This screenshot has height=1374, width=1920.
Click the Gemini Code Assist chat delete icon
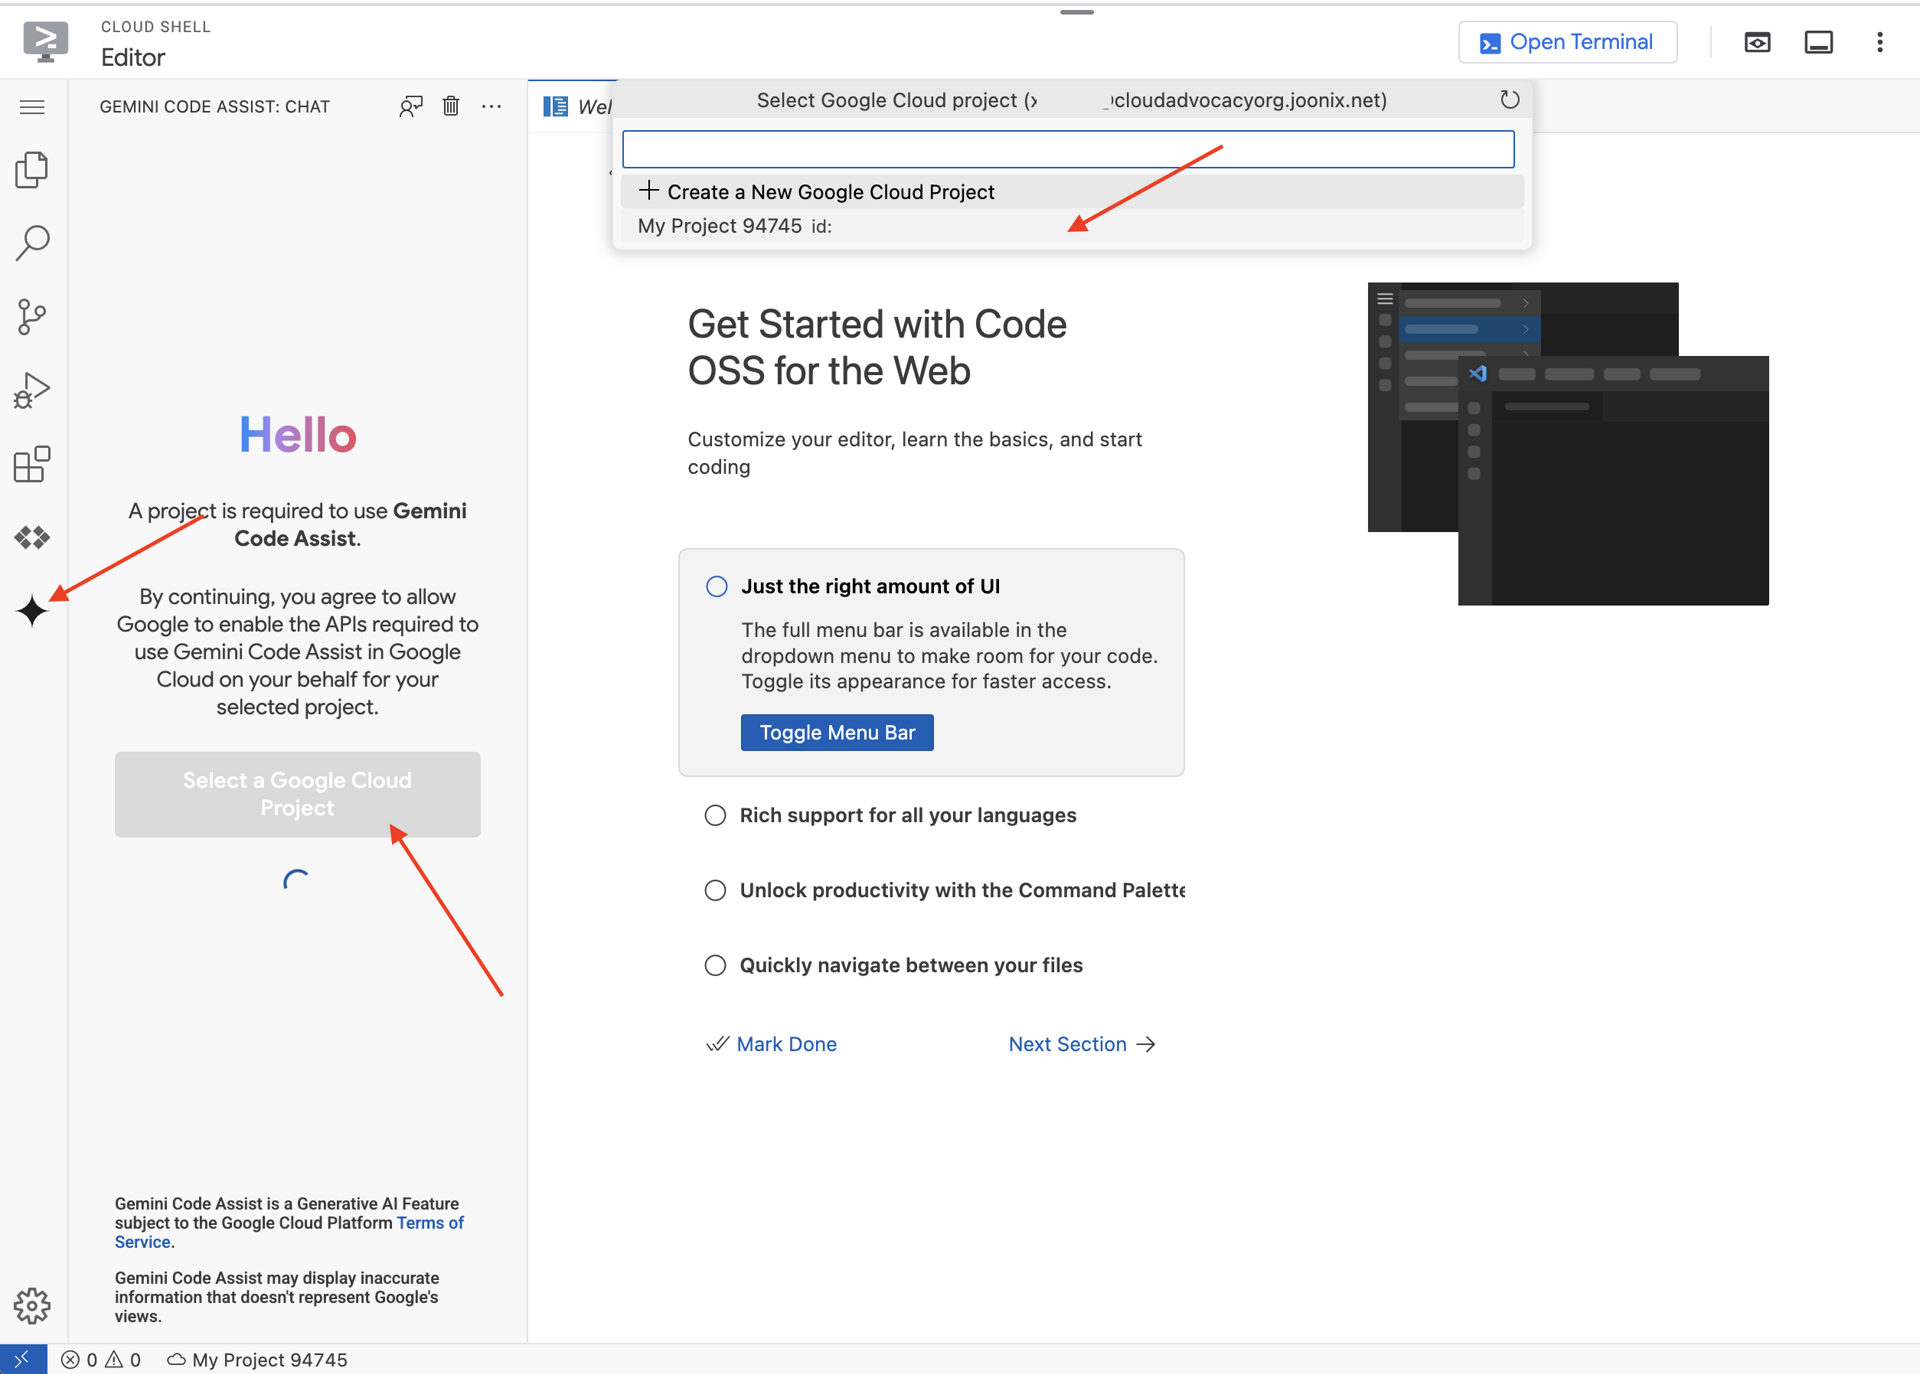click(451, 106)
